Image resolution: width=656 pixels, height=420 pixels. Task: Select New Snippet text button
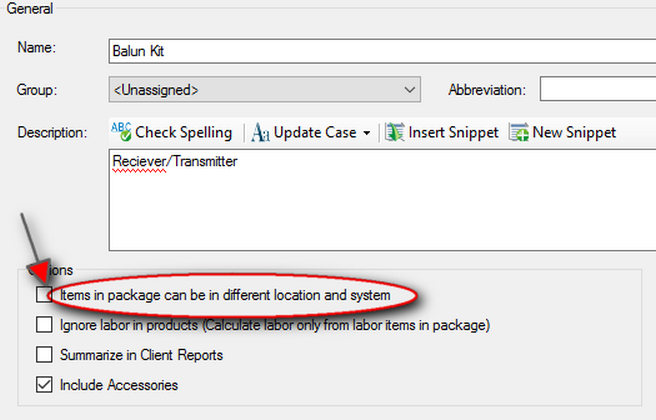(x=574, y=133)
